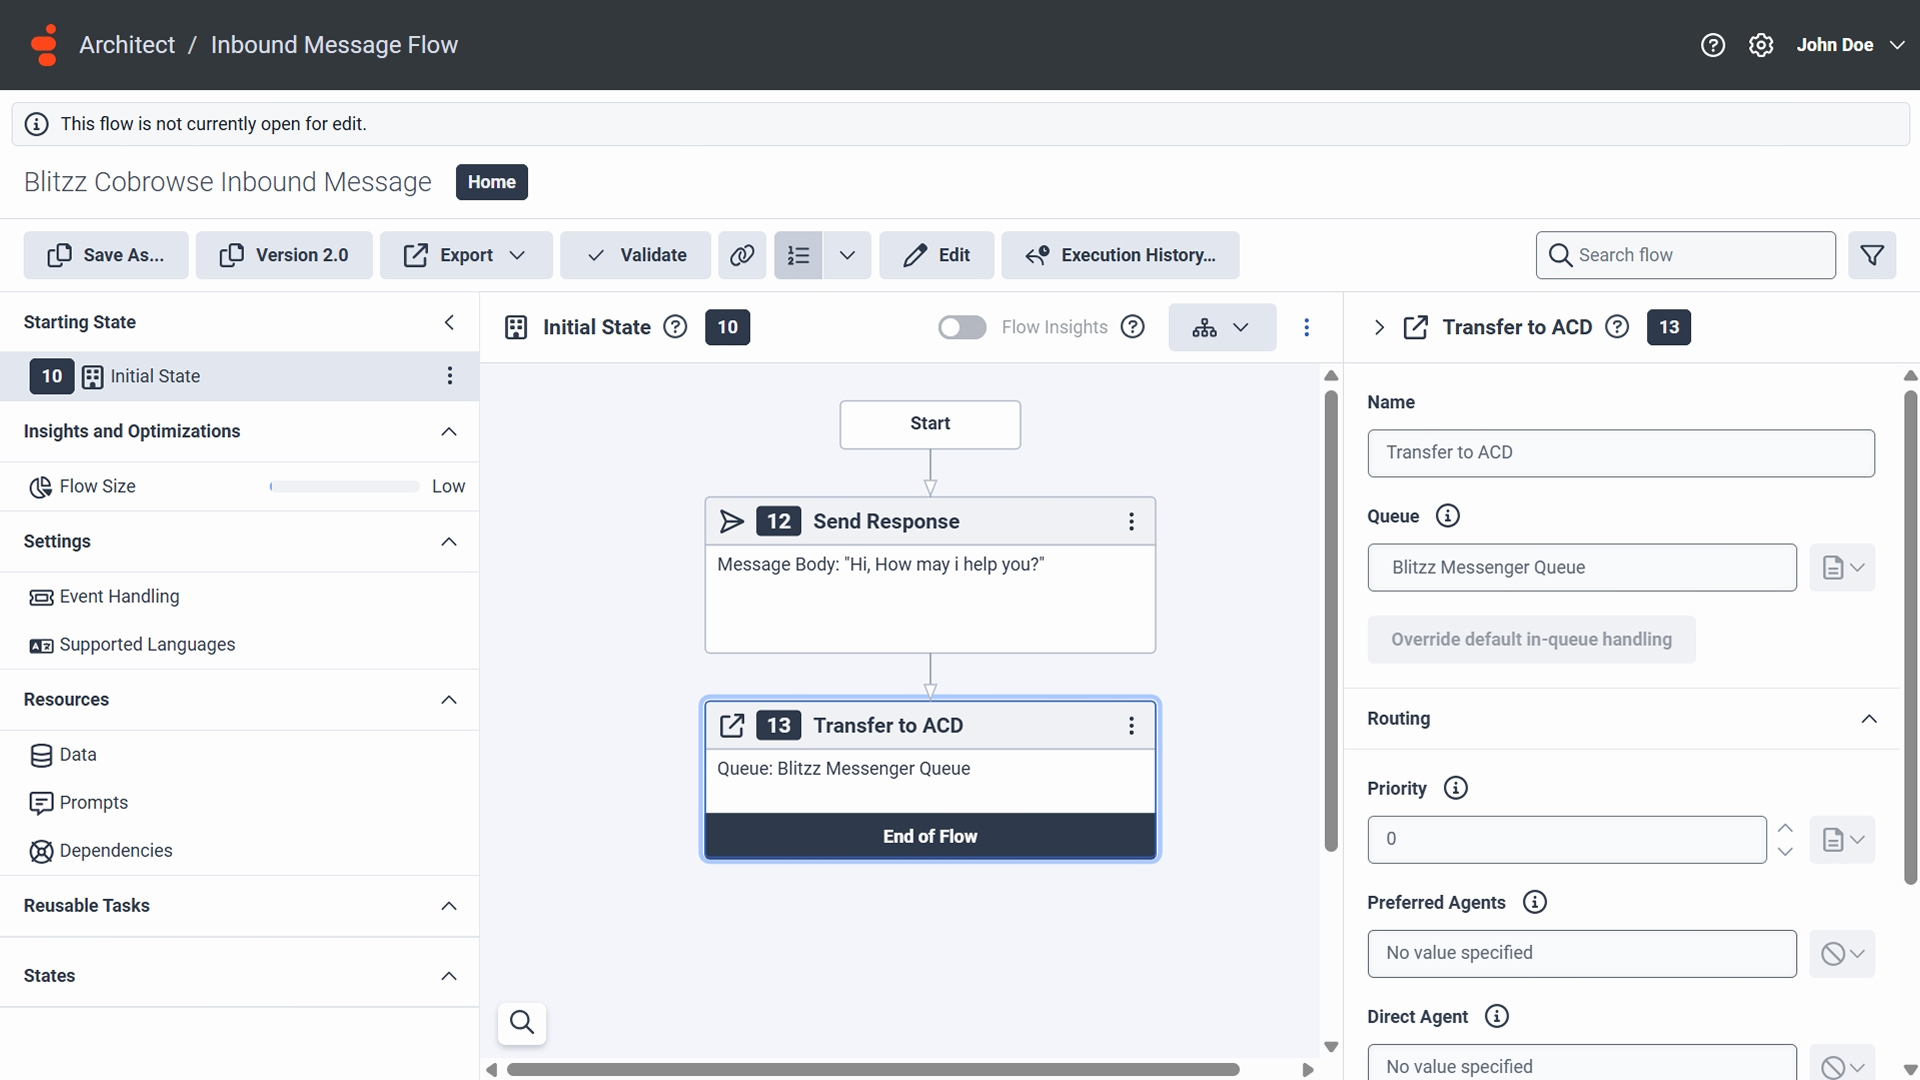1920x1080 pixels.
Task: Click the Search flow input field
Action: (1700, 255)
